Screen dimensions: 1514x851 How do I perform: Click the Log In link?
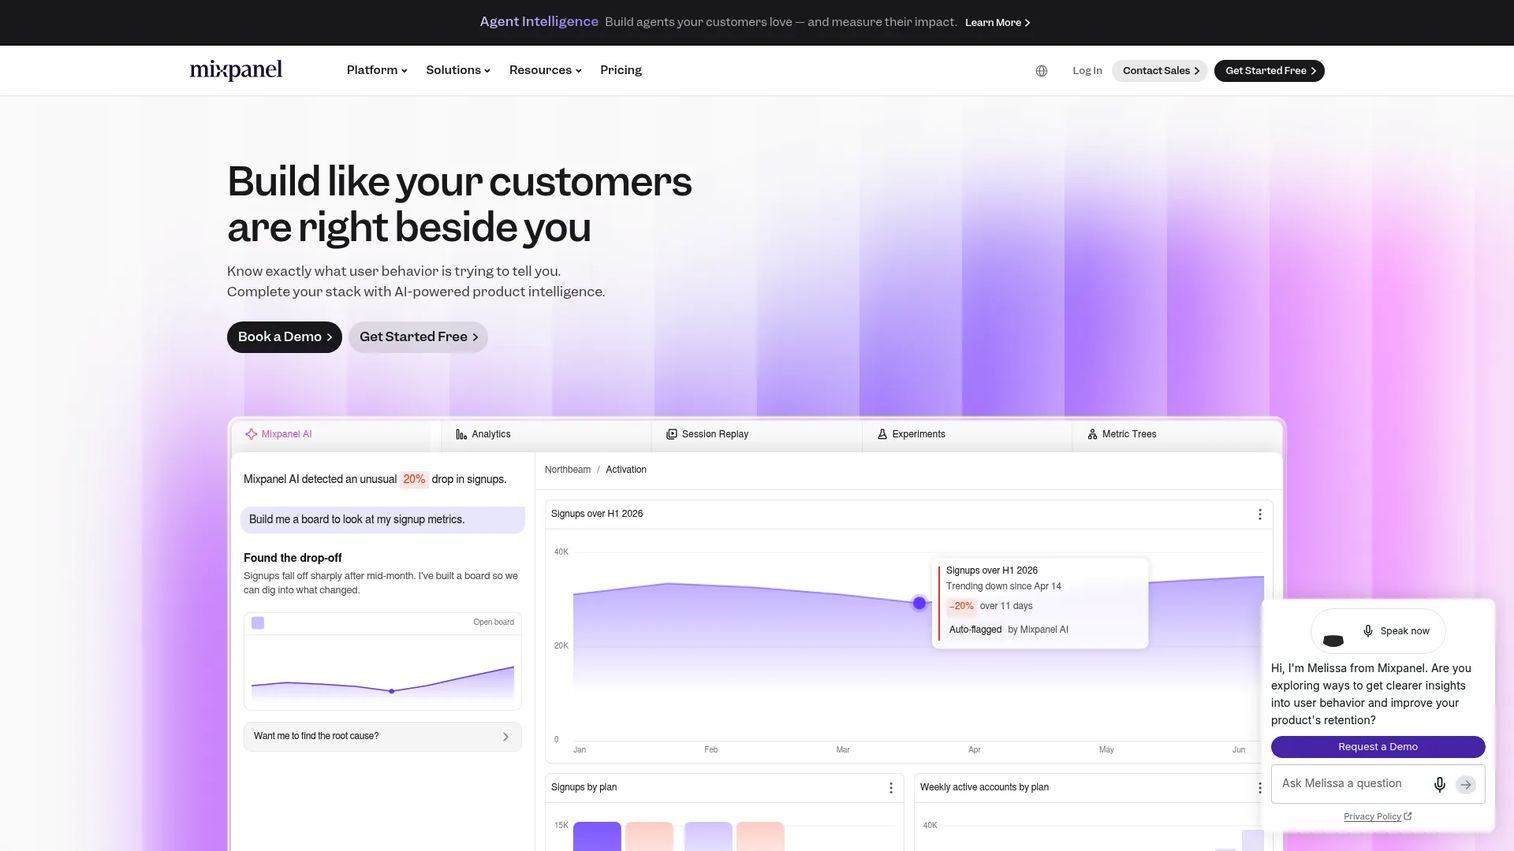coord(1087,71)
